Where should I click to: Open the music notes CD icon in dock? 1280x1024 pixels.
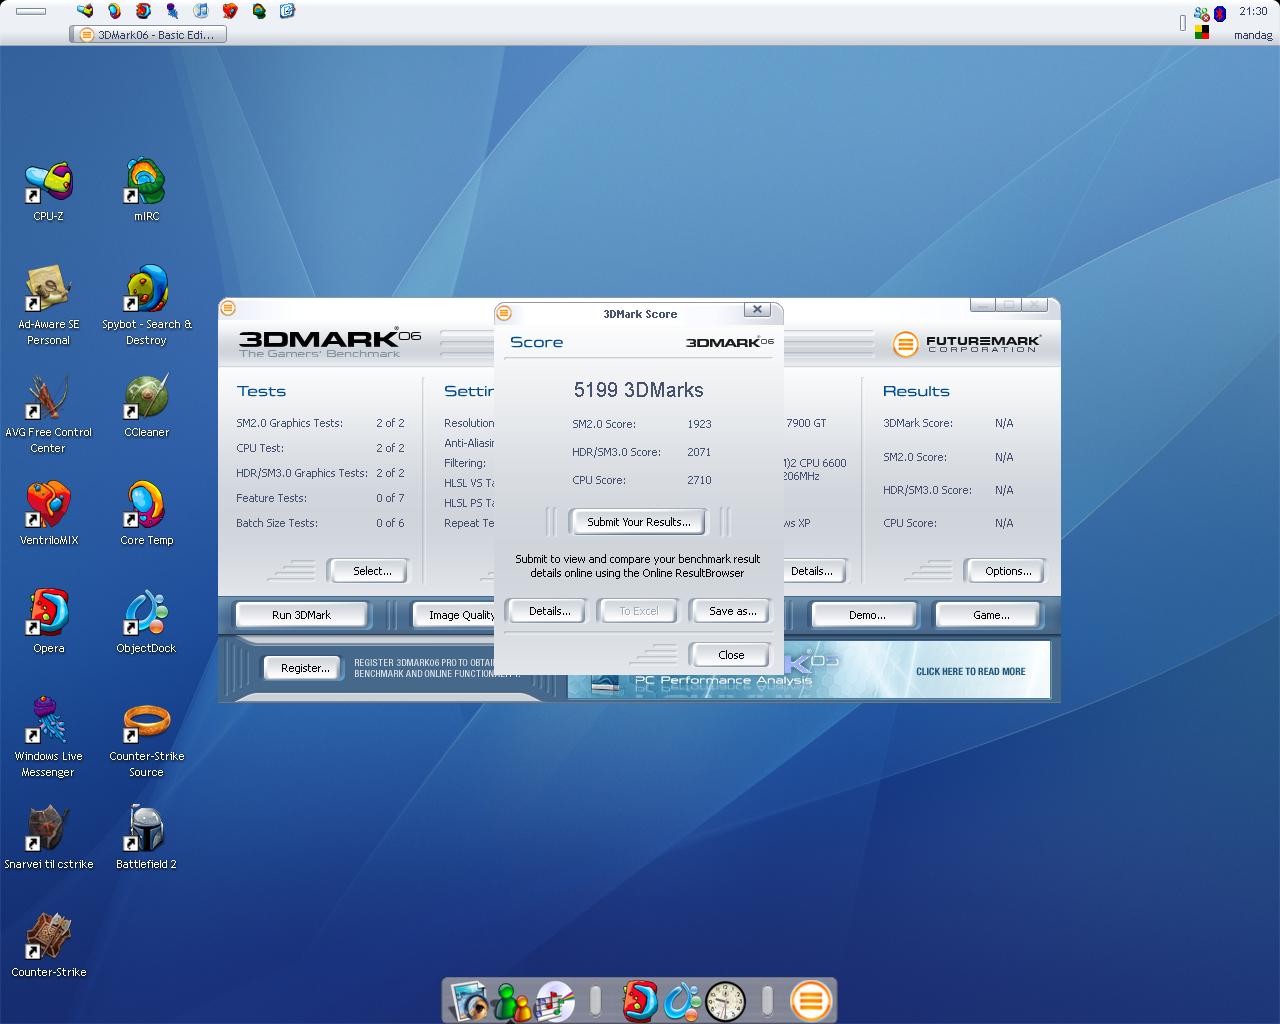(x=555, y=1000)
